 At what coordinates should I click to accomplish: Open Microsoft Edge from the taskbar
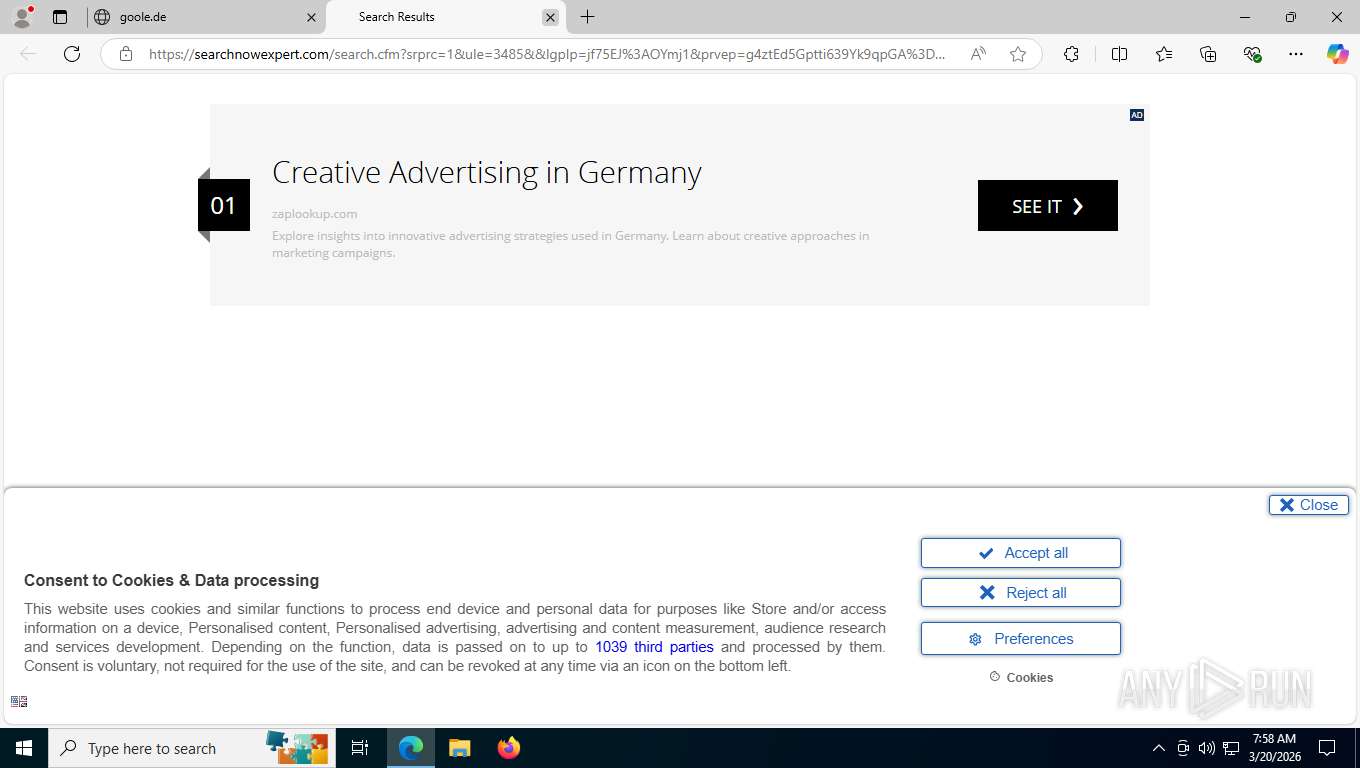[411, 748]
